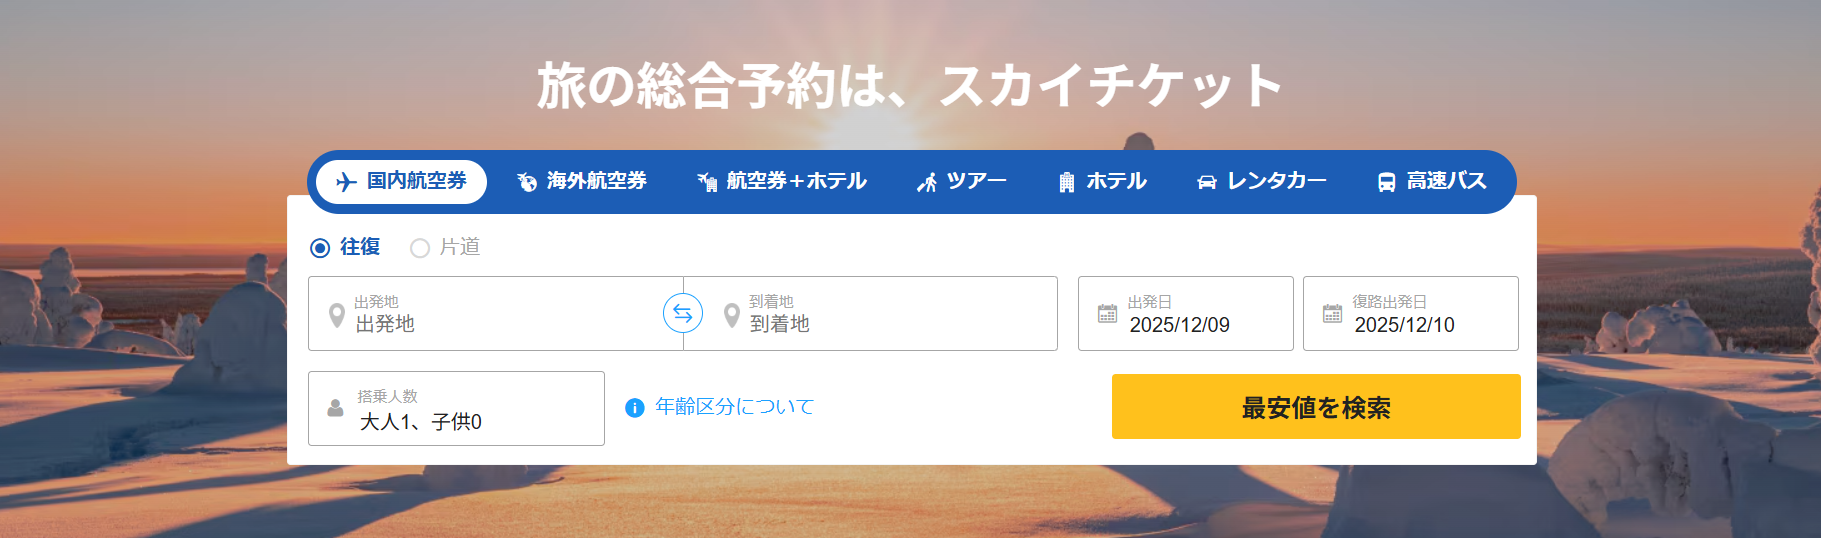Open the 出発日 date picker showing 2025/12/09

pos(1186,313)
